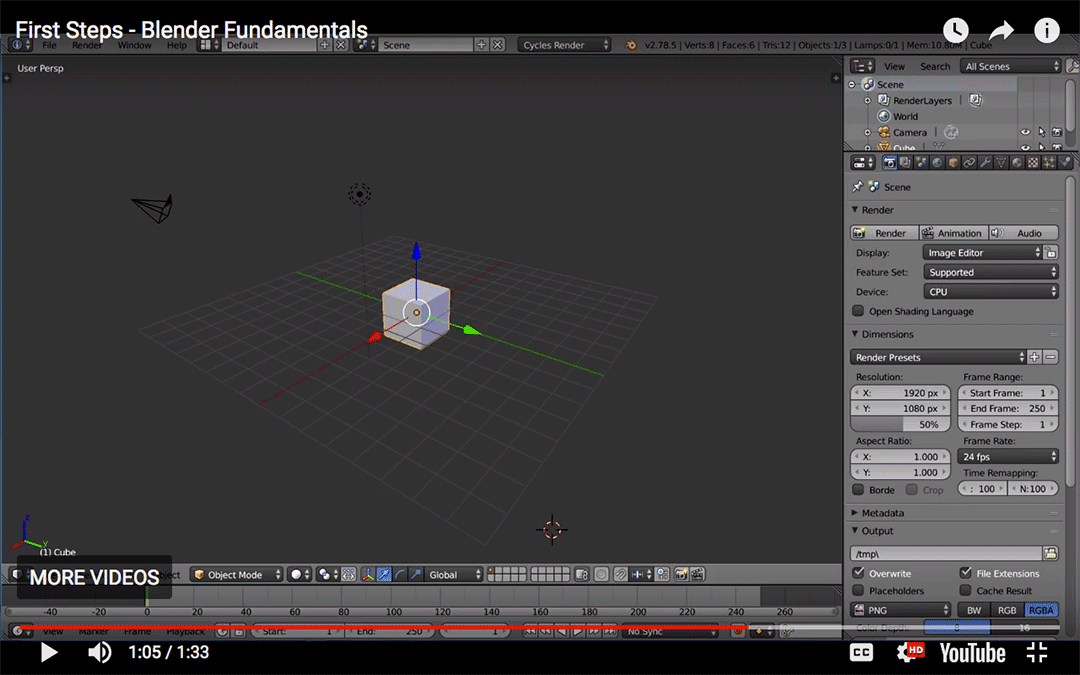Click the scale manipulator icon
The image size is (1080, 675).
(416, 574)
